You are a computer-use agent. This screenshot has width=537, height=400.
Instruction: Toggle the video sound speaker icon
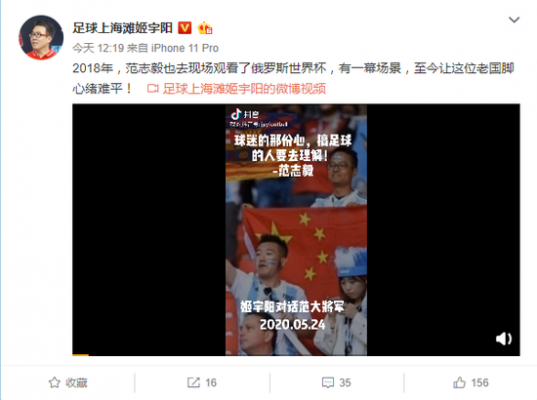coord(503,339)
